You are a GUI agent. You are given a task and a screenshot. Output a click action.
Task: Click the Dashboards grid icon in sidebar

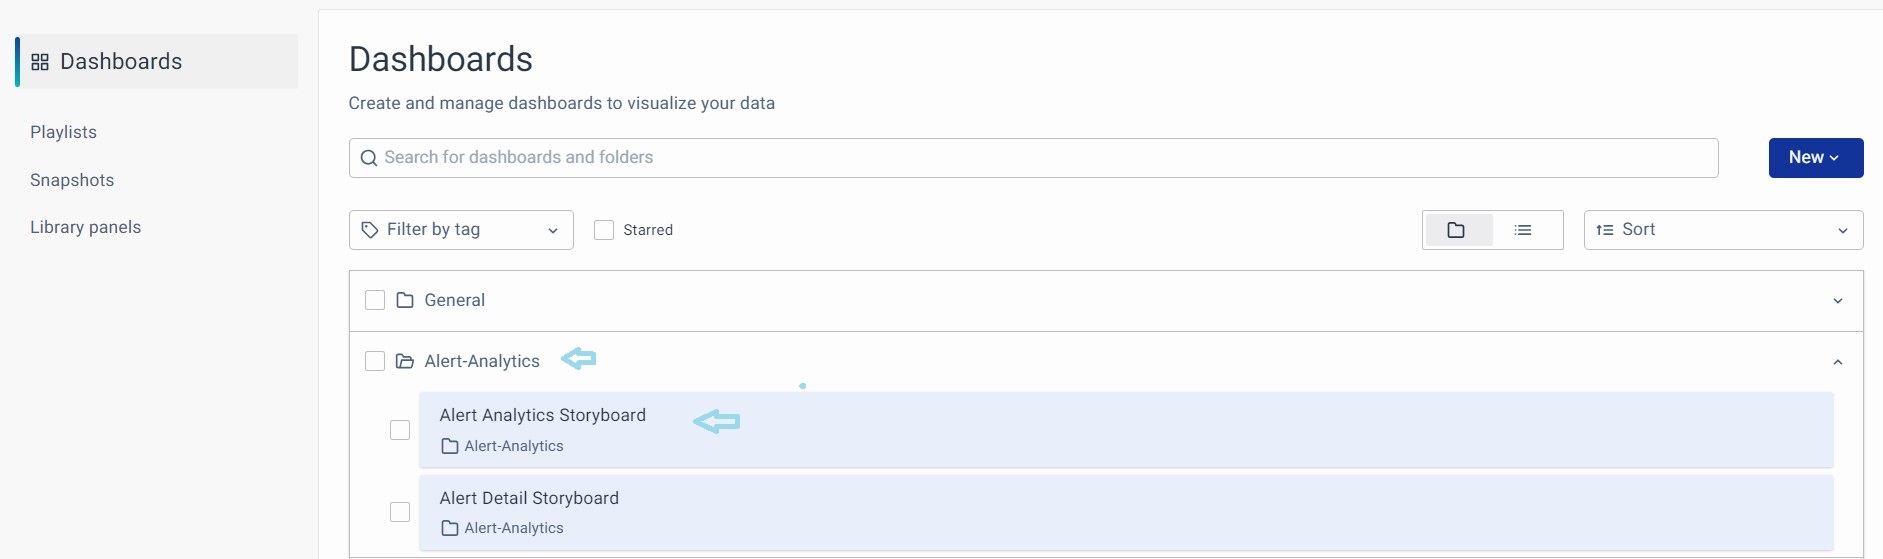[40, 62]
